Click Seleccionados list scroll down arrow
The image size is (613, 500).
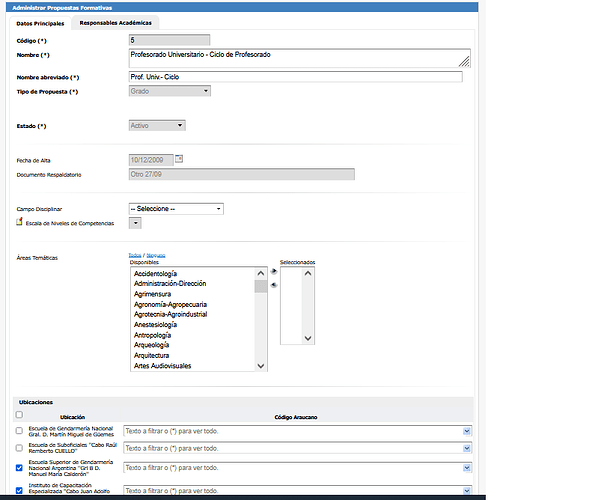pos(308,338)
